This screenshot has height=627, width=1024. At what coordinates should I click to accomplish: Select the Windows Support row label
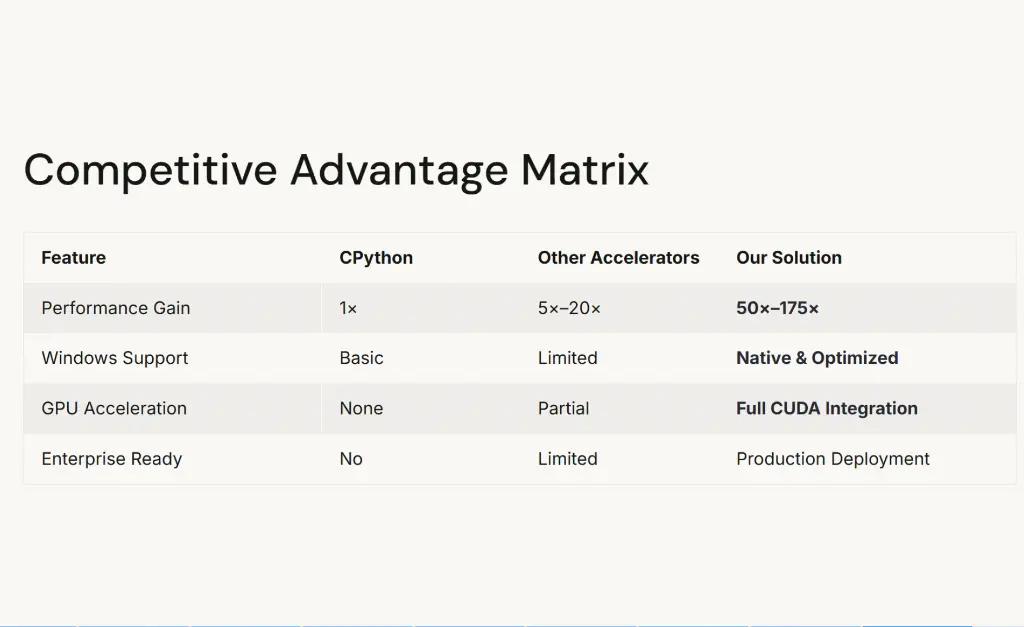[x=114, y=358]
